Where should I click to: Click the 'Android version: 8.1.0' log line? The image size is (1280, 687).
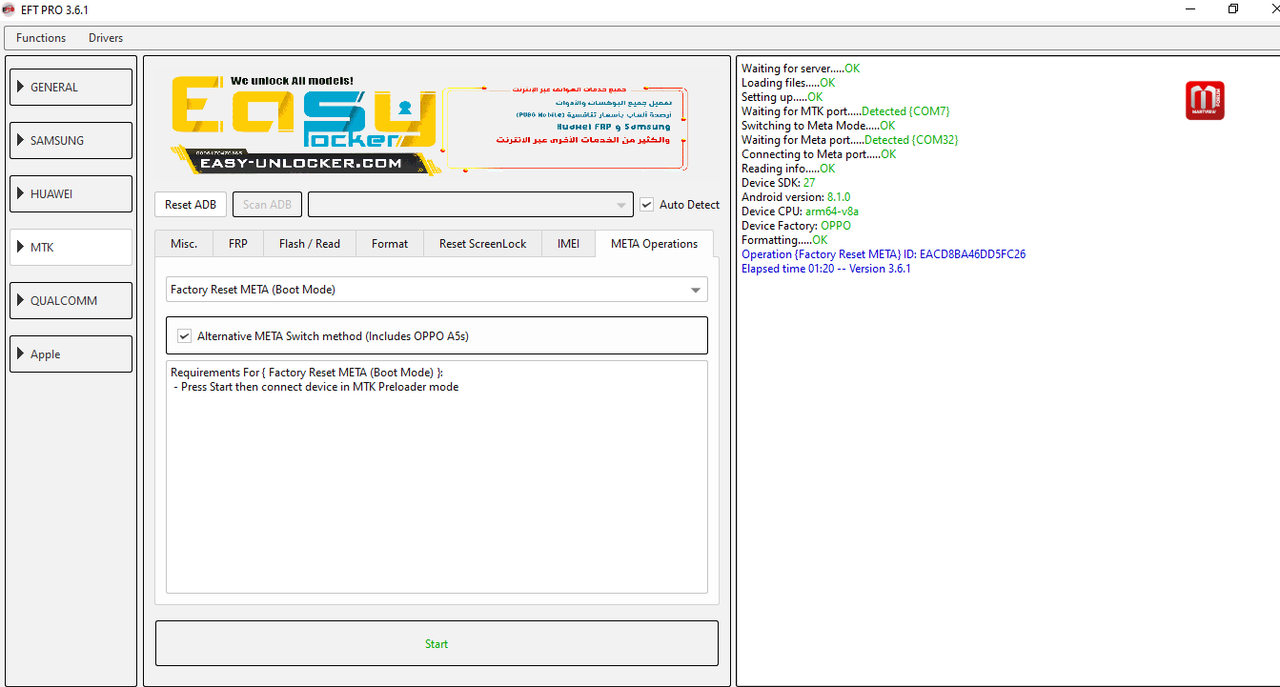pos(796,197)
